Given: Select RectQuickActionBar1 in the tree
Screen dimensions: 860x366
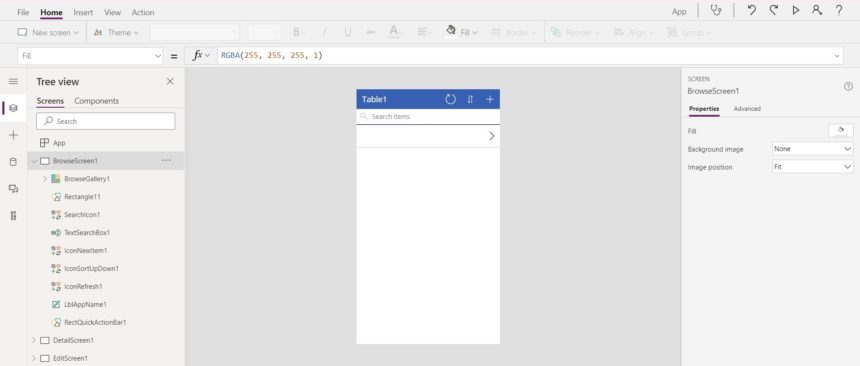Looking at the screenshot, I should pyautogui.click(x=95, y=322).
